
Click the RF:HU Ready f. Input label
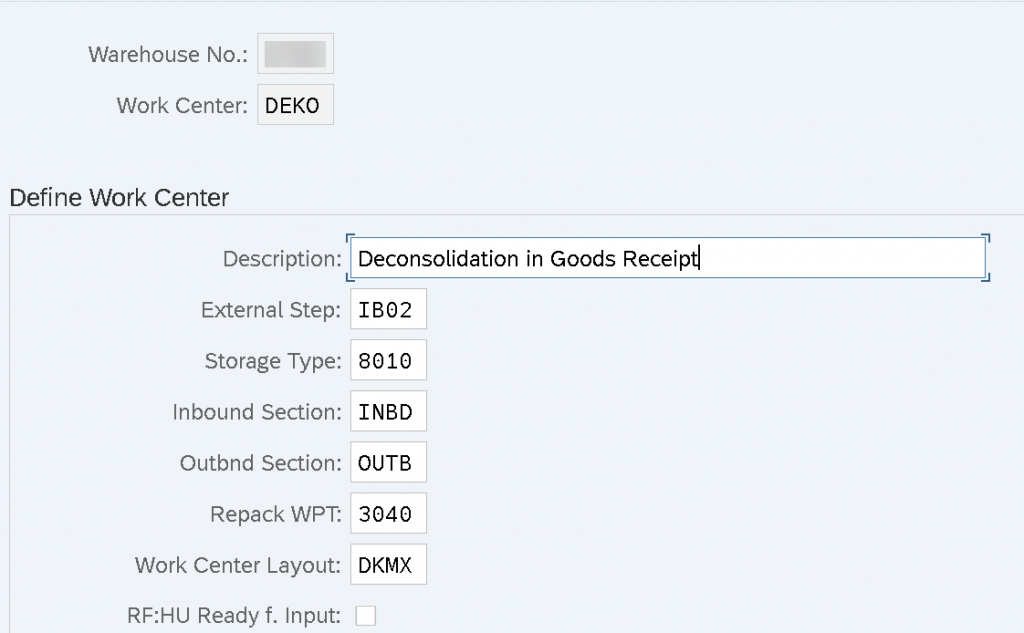[234, 615]
